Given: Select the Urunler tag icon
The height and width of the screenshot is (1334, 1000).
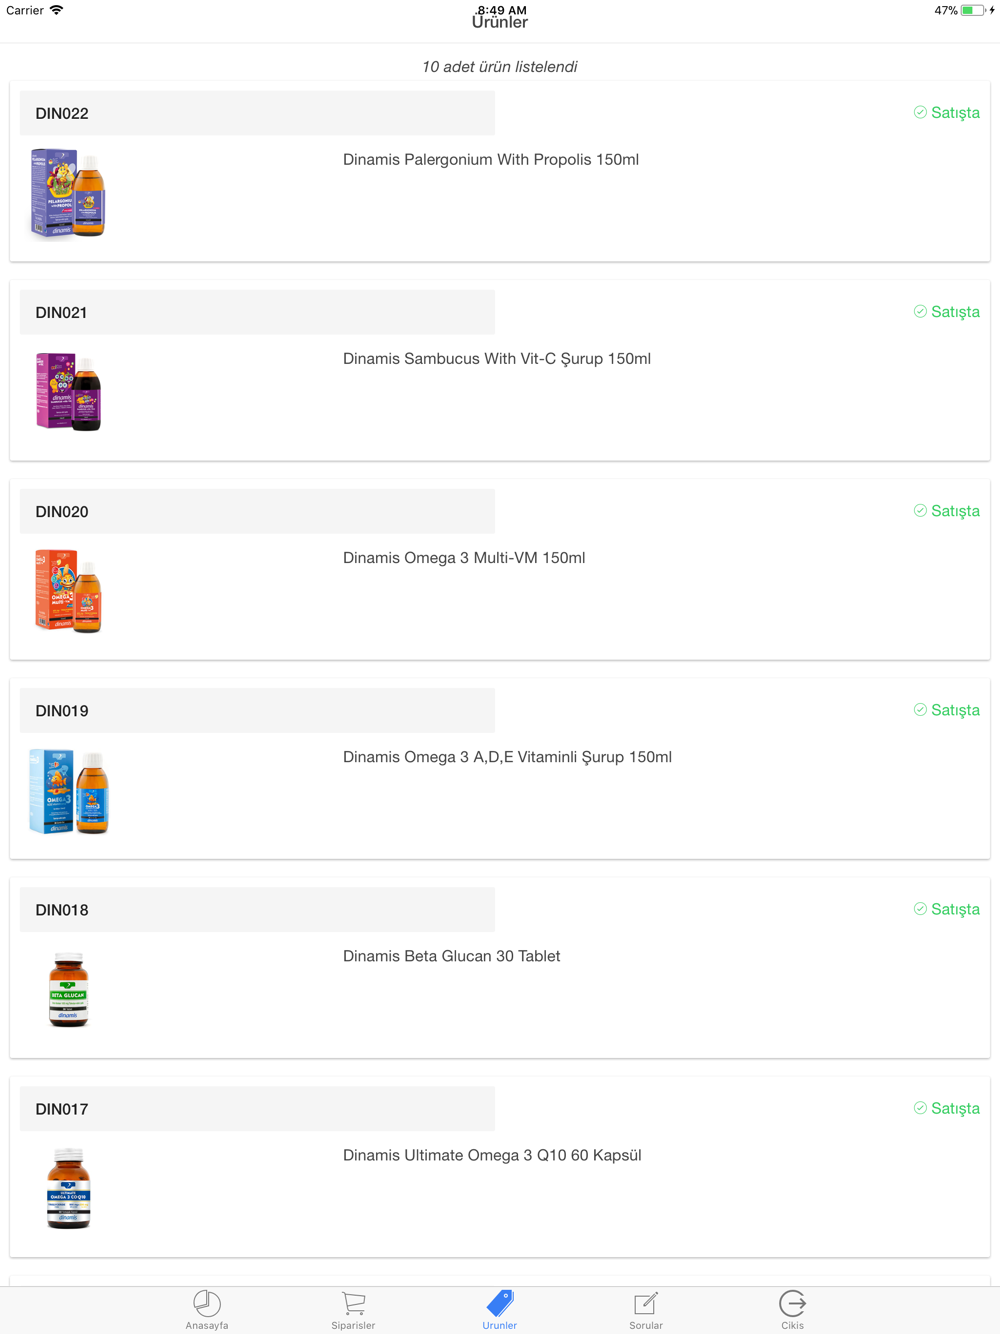Looking at the screenshot, I should [500, 1303].
